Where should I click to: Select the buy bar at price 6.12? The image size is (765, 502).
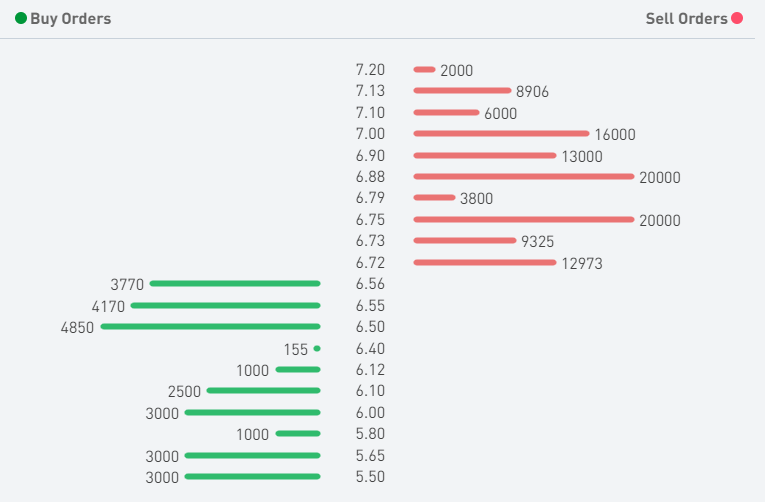coord(298,370)
